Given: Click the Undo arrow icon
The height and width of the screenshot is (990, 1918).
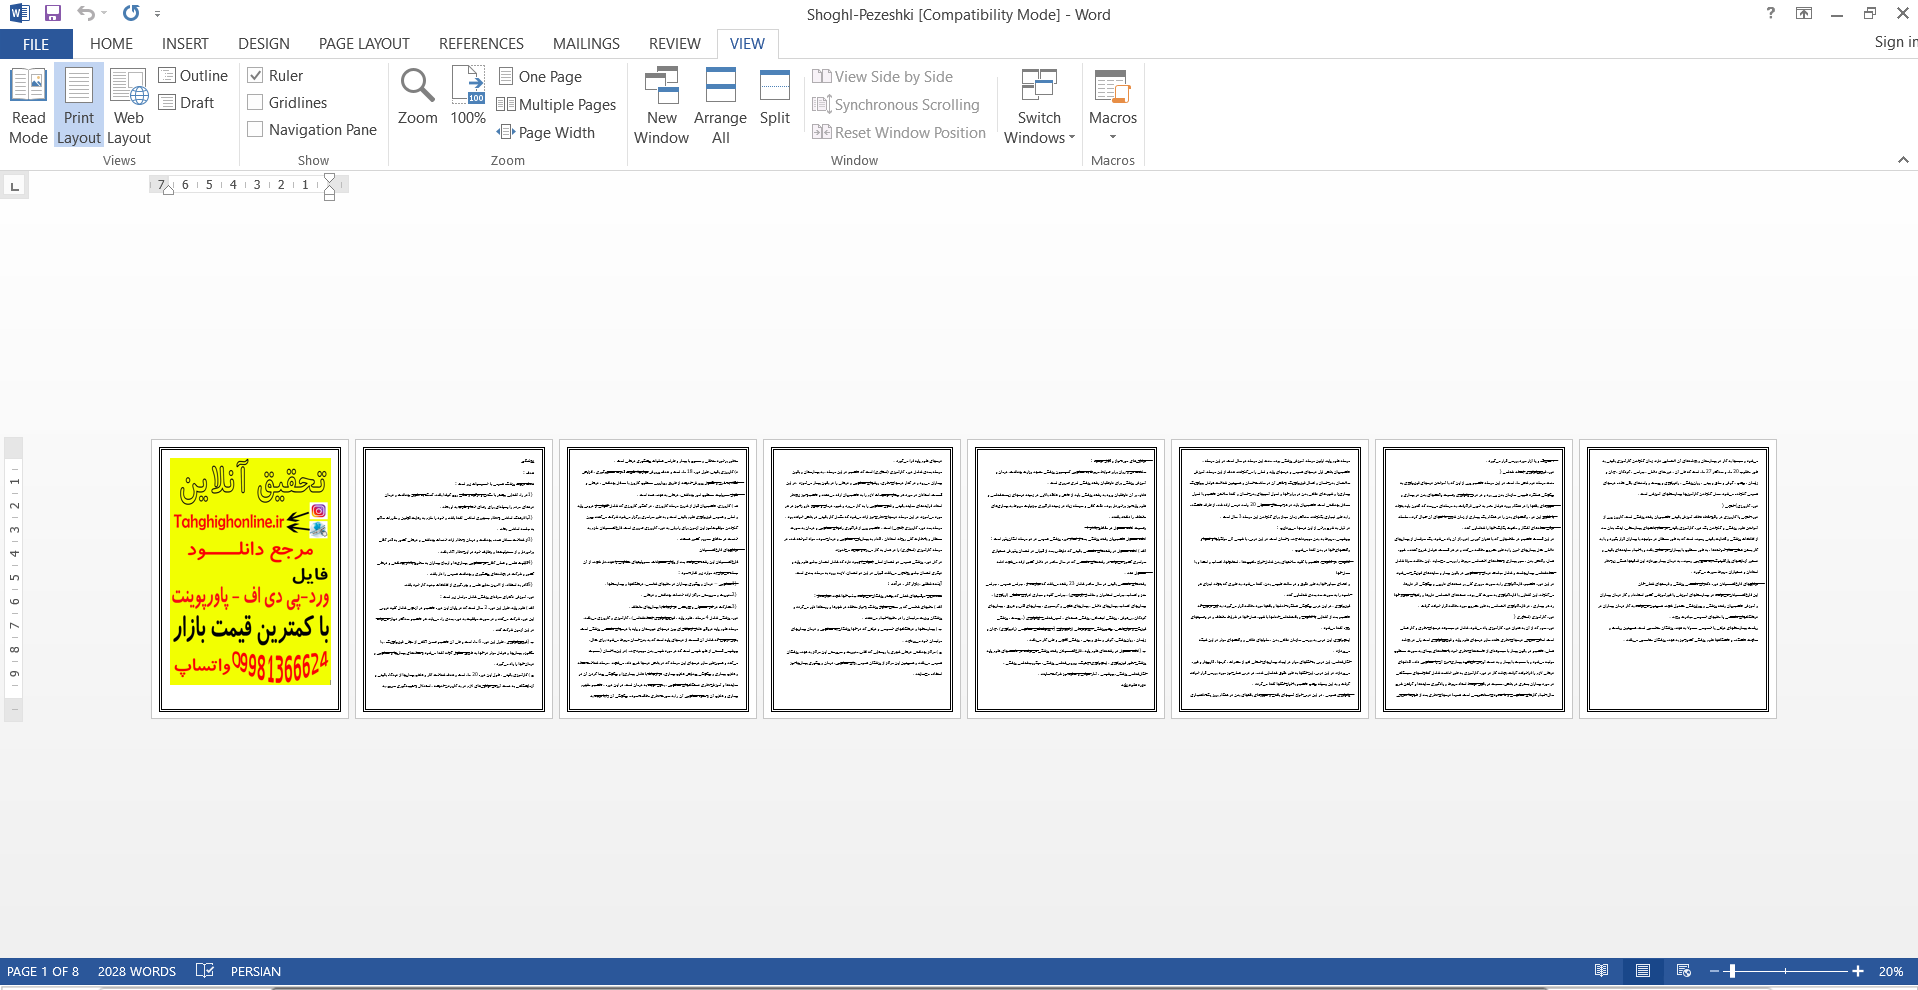Looking at the screenshot, I should point(86,13).
